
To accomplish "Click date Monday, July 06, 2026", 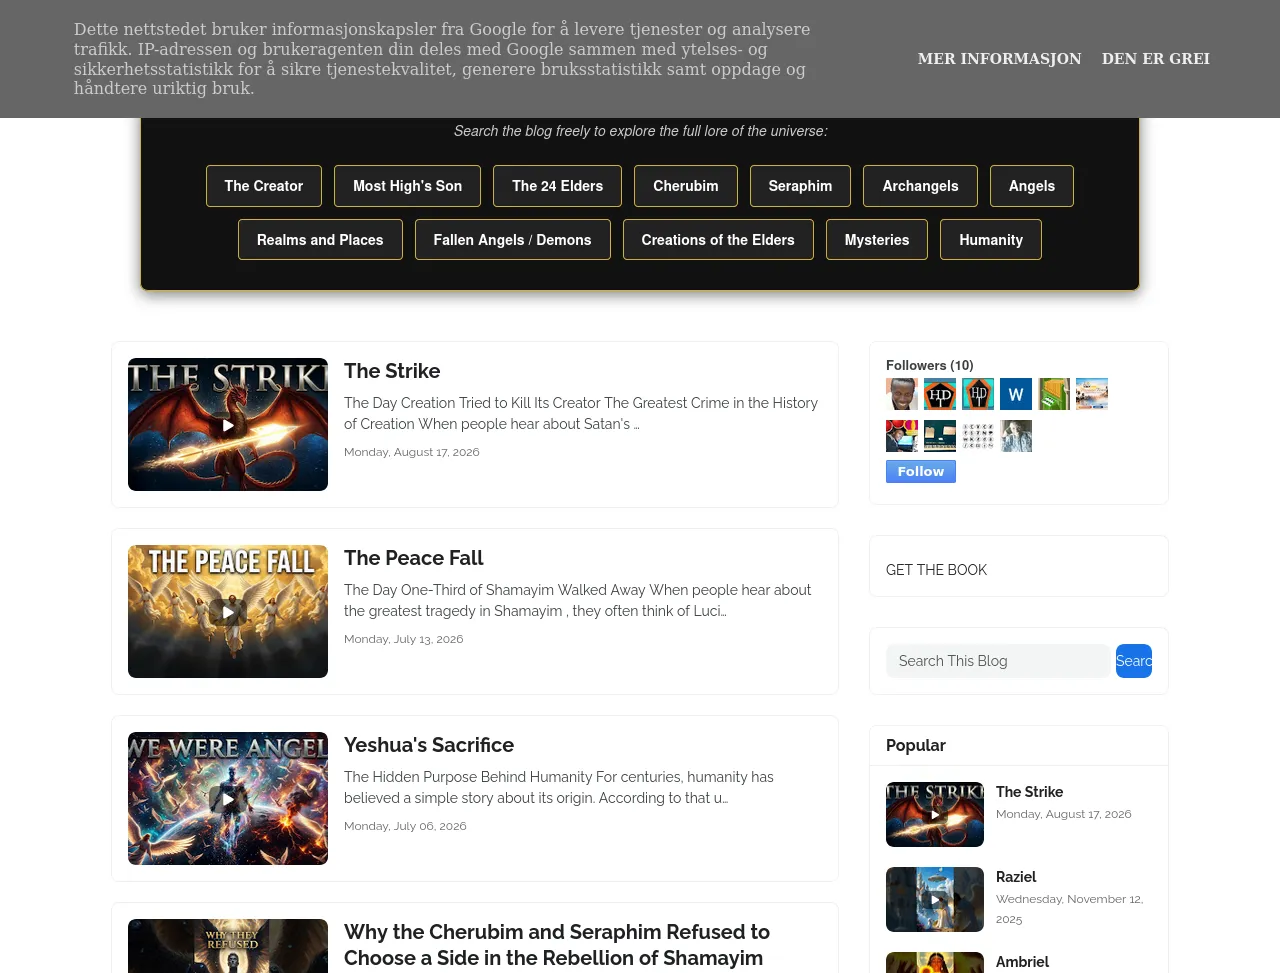I will pos(405,826).
